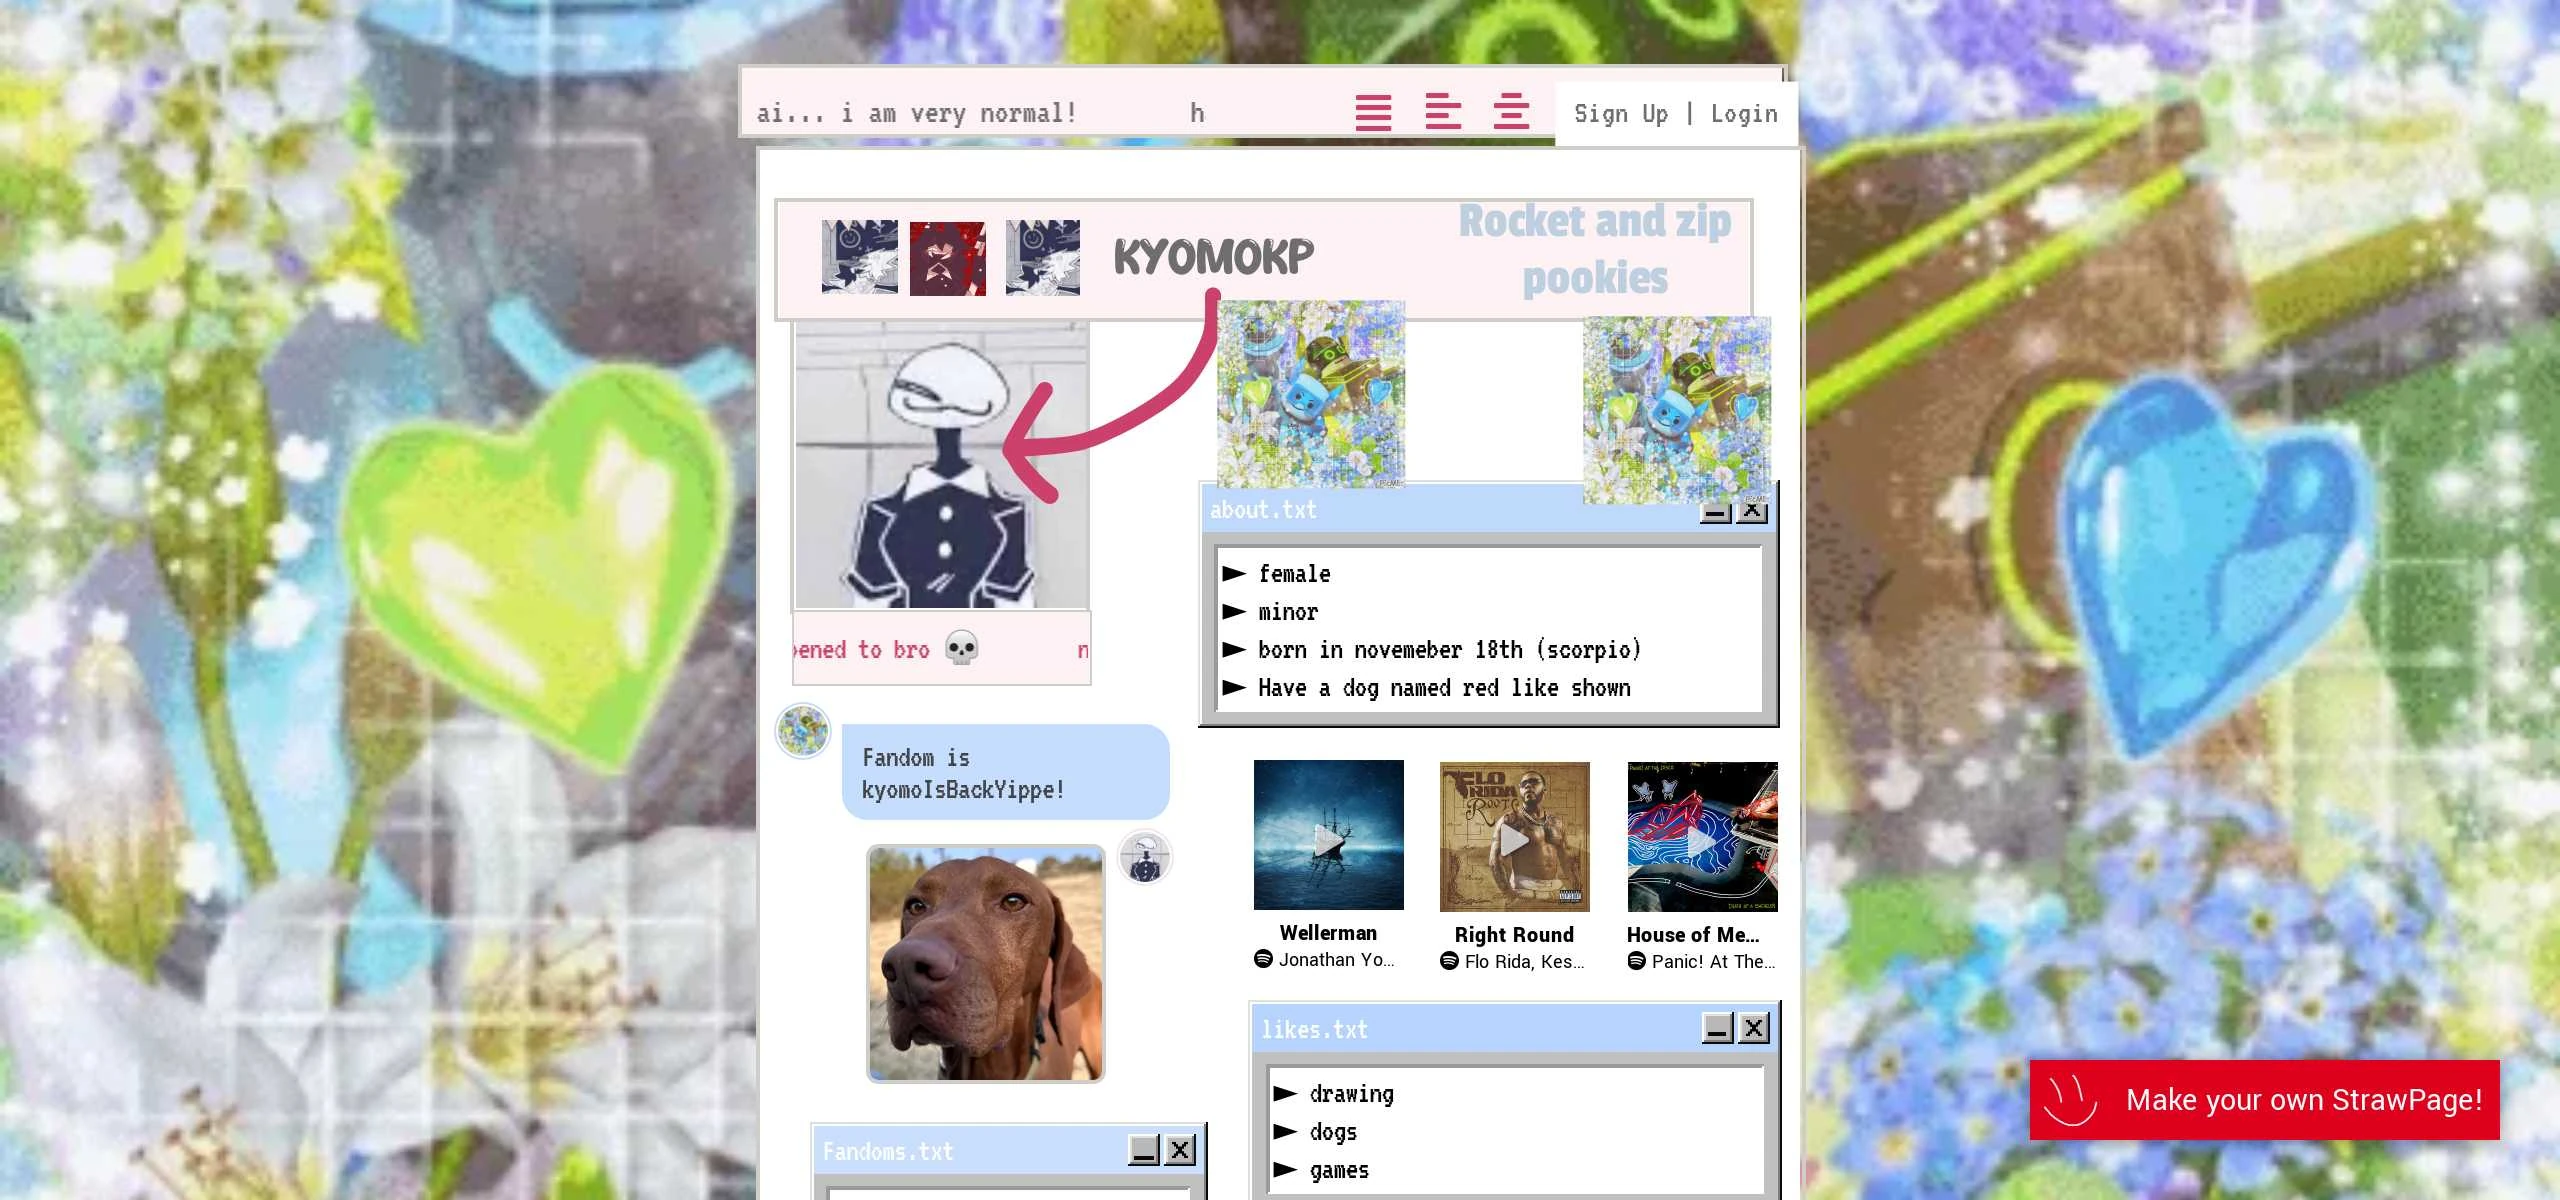Click the center-align lines icon

tap(1510, 111)
